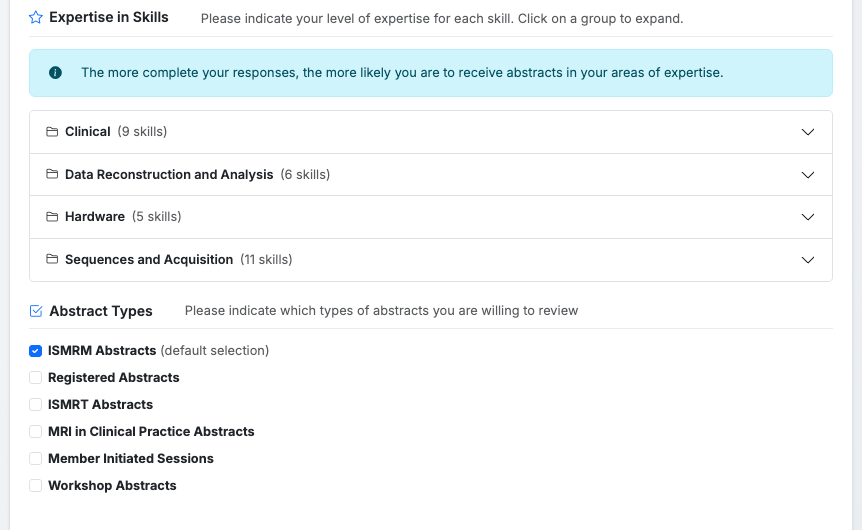Click the Clinical skills group title
Screen dimensions: 862x530
[88, 132]
